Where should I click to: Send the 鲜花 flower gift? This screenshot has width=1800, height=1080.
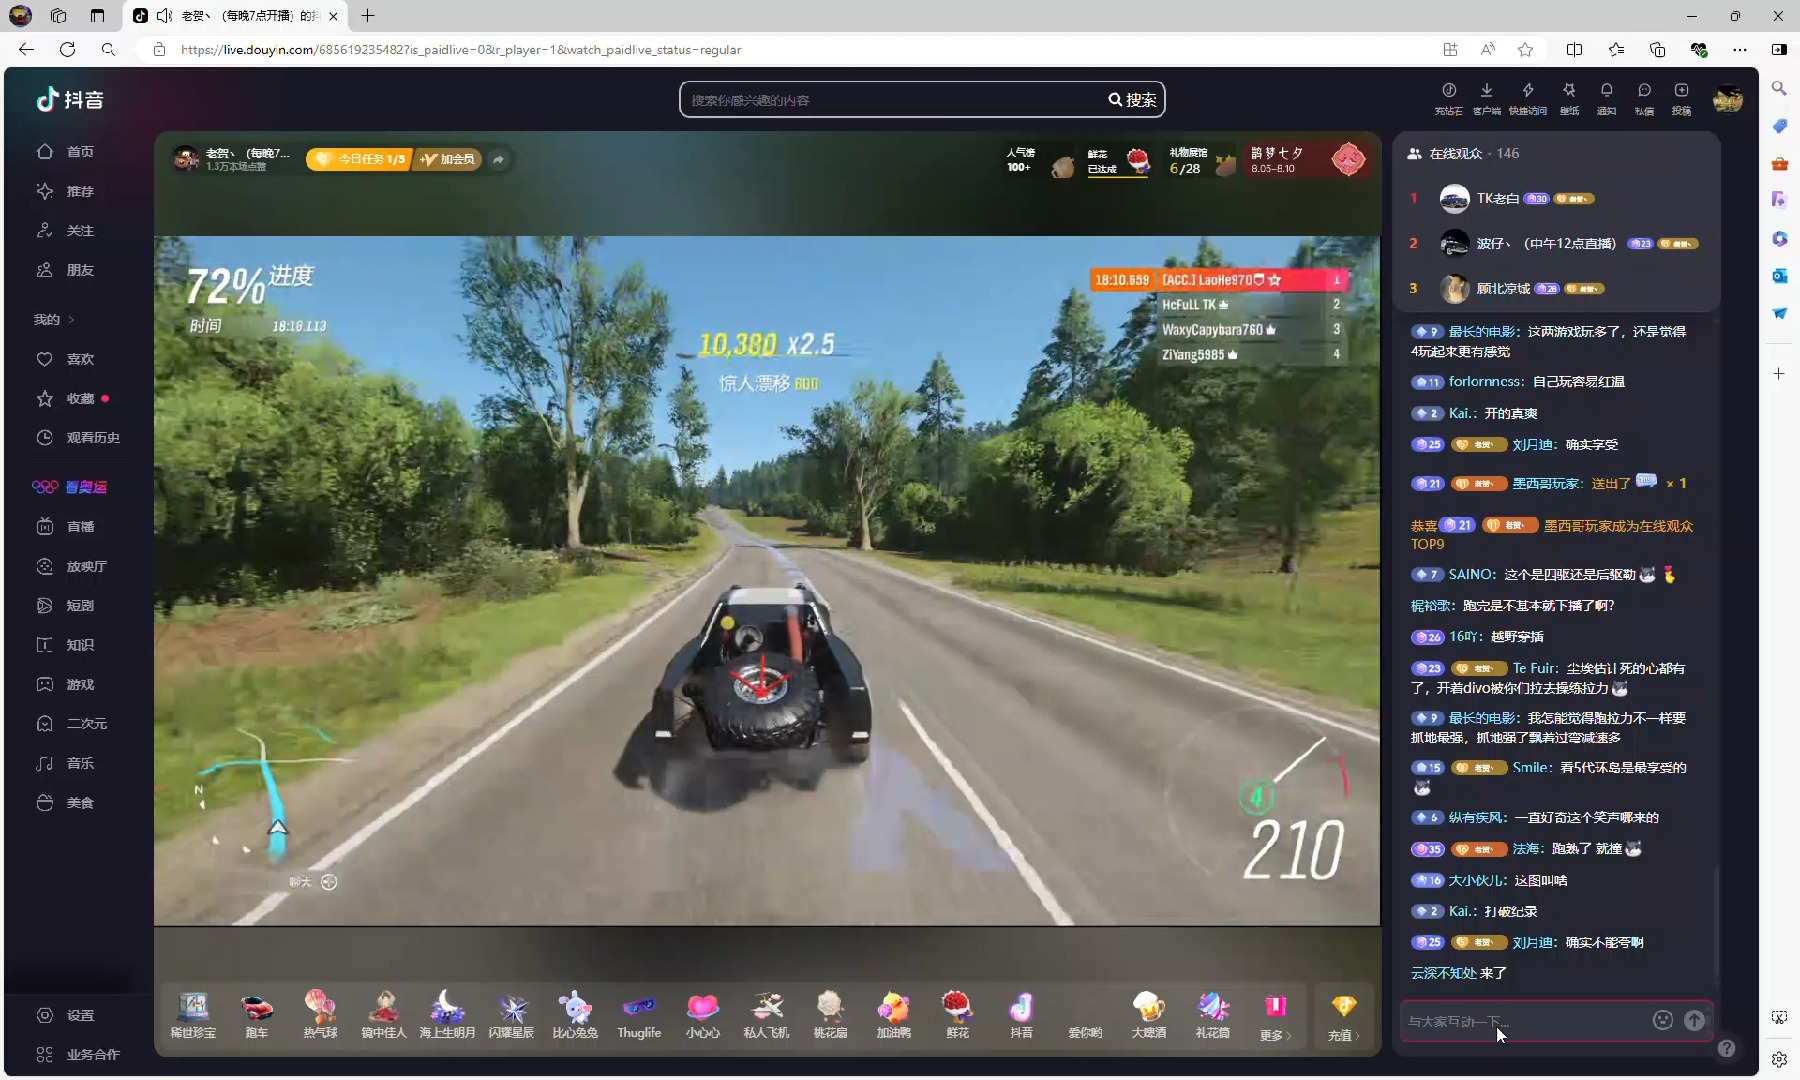click(957, 1014)
